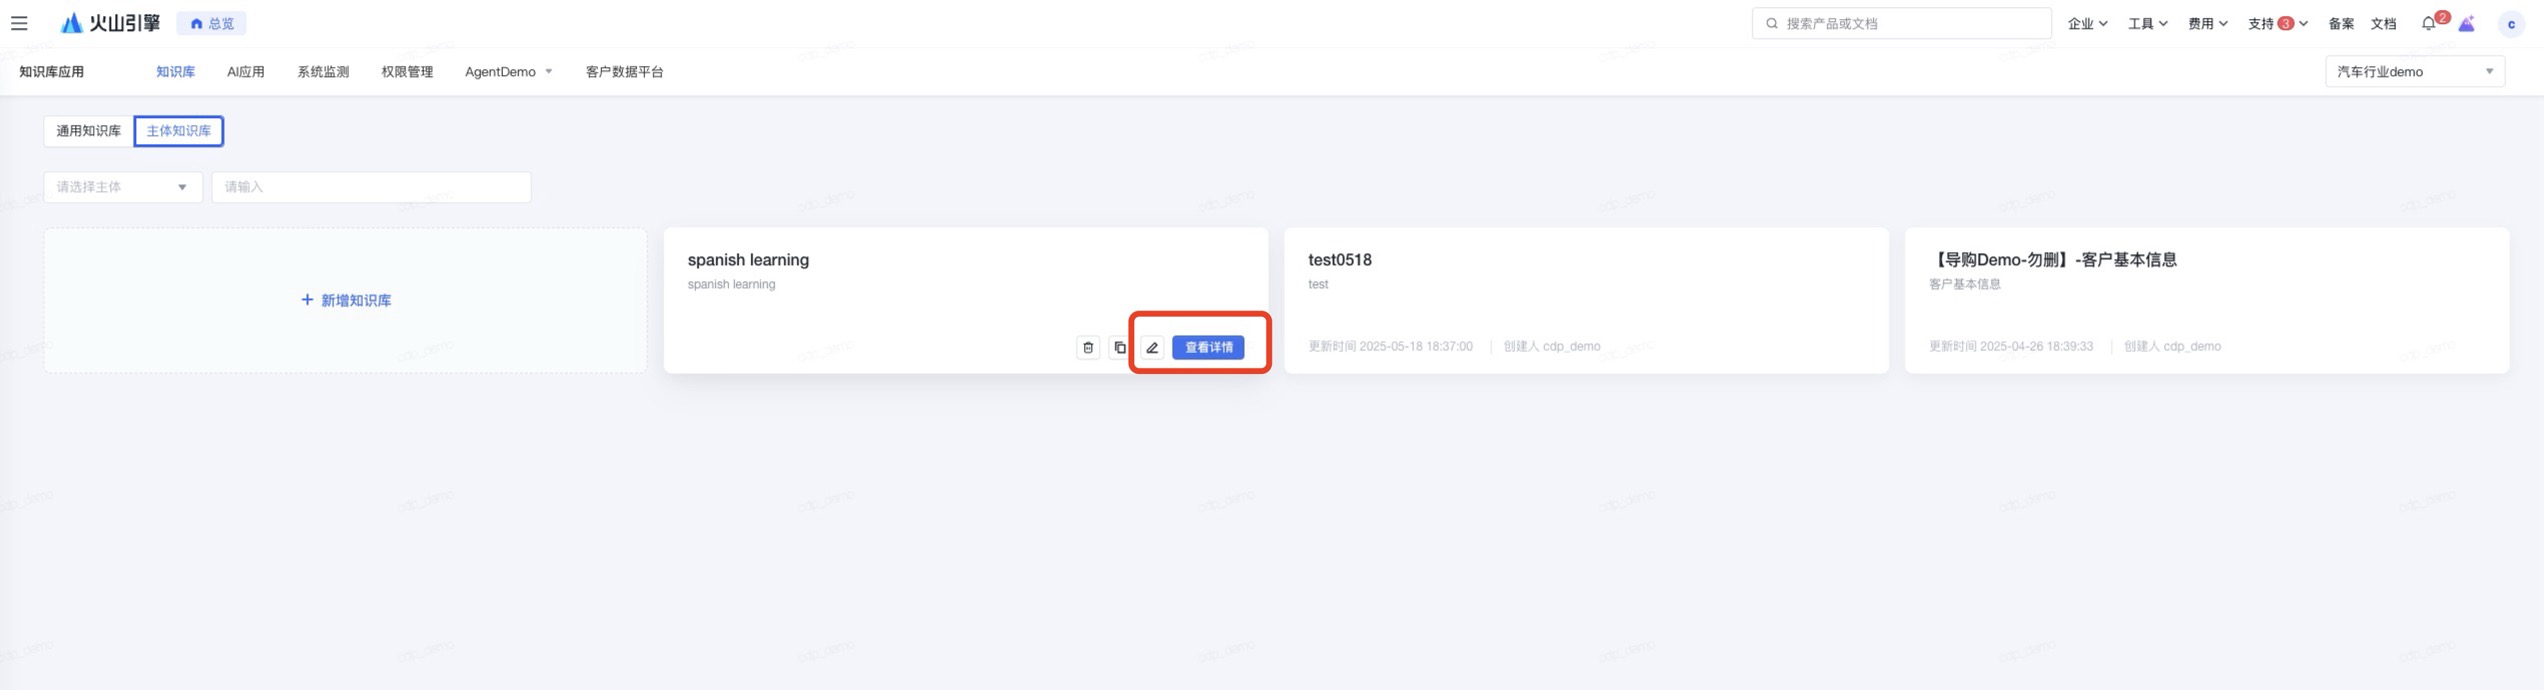Open the purple assistant icon in header
Screen dimensions: 2544x690
[x=2467, y=23]
